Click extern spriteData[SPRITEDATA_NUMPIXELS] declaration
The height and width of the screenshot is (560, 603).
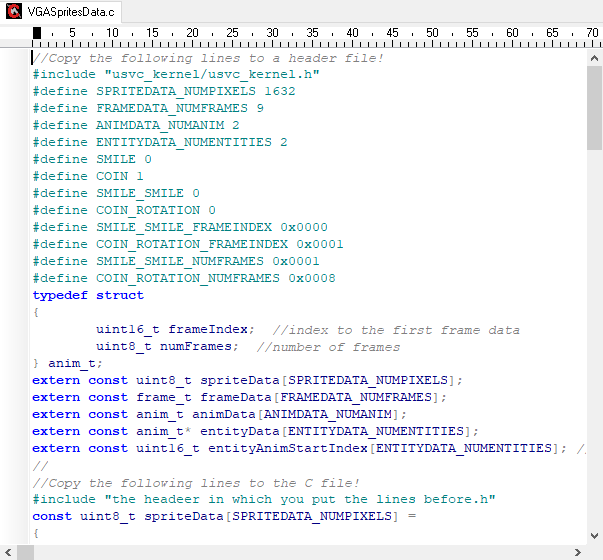[x=247, y=380]
